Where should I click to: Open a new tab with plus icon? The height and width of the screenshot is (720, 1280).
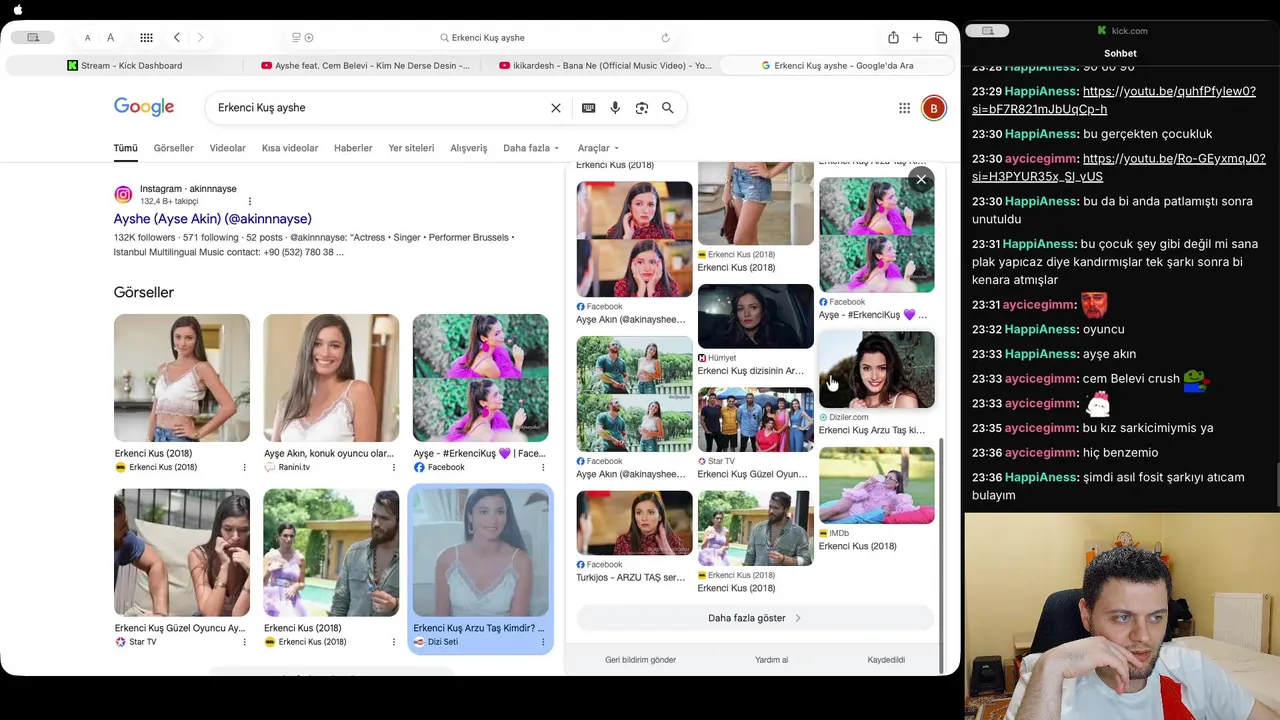[917, 38]
